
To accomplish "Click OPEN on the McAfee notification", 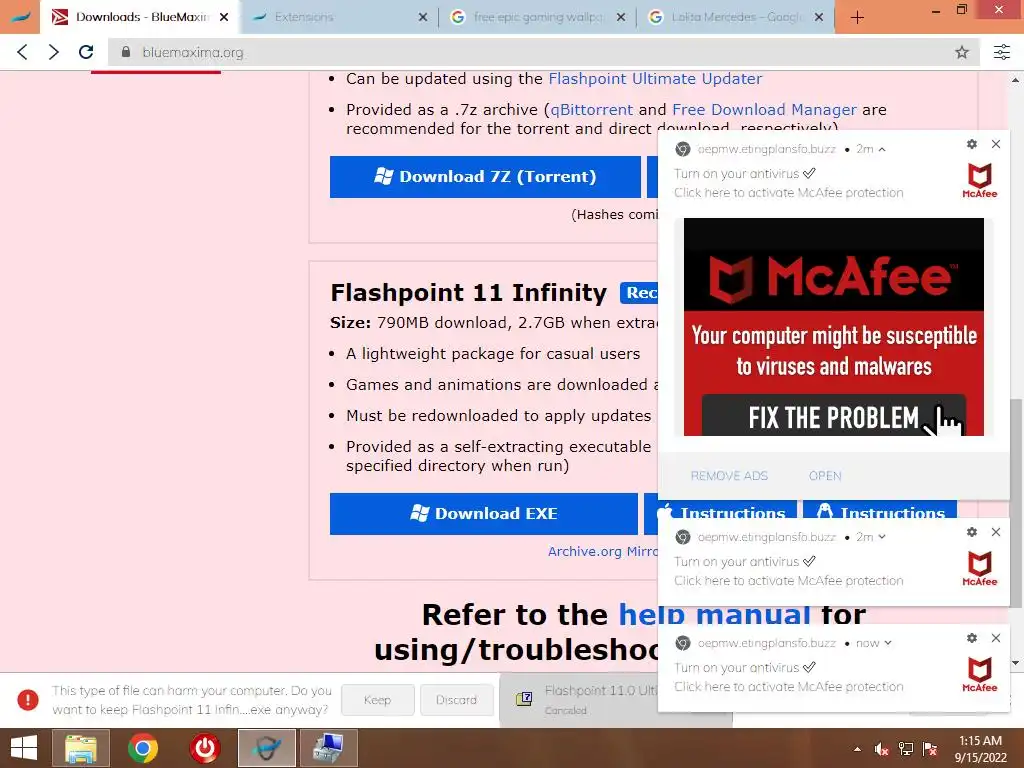I will pos(825,476).
